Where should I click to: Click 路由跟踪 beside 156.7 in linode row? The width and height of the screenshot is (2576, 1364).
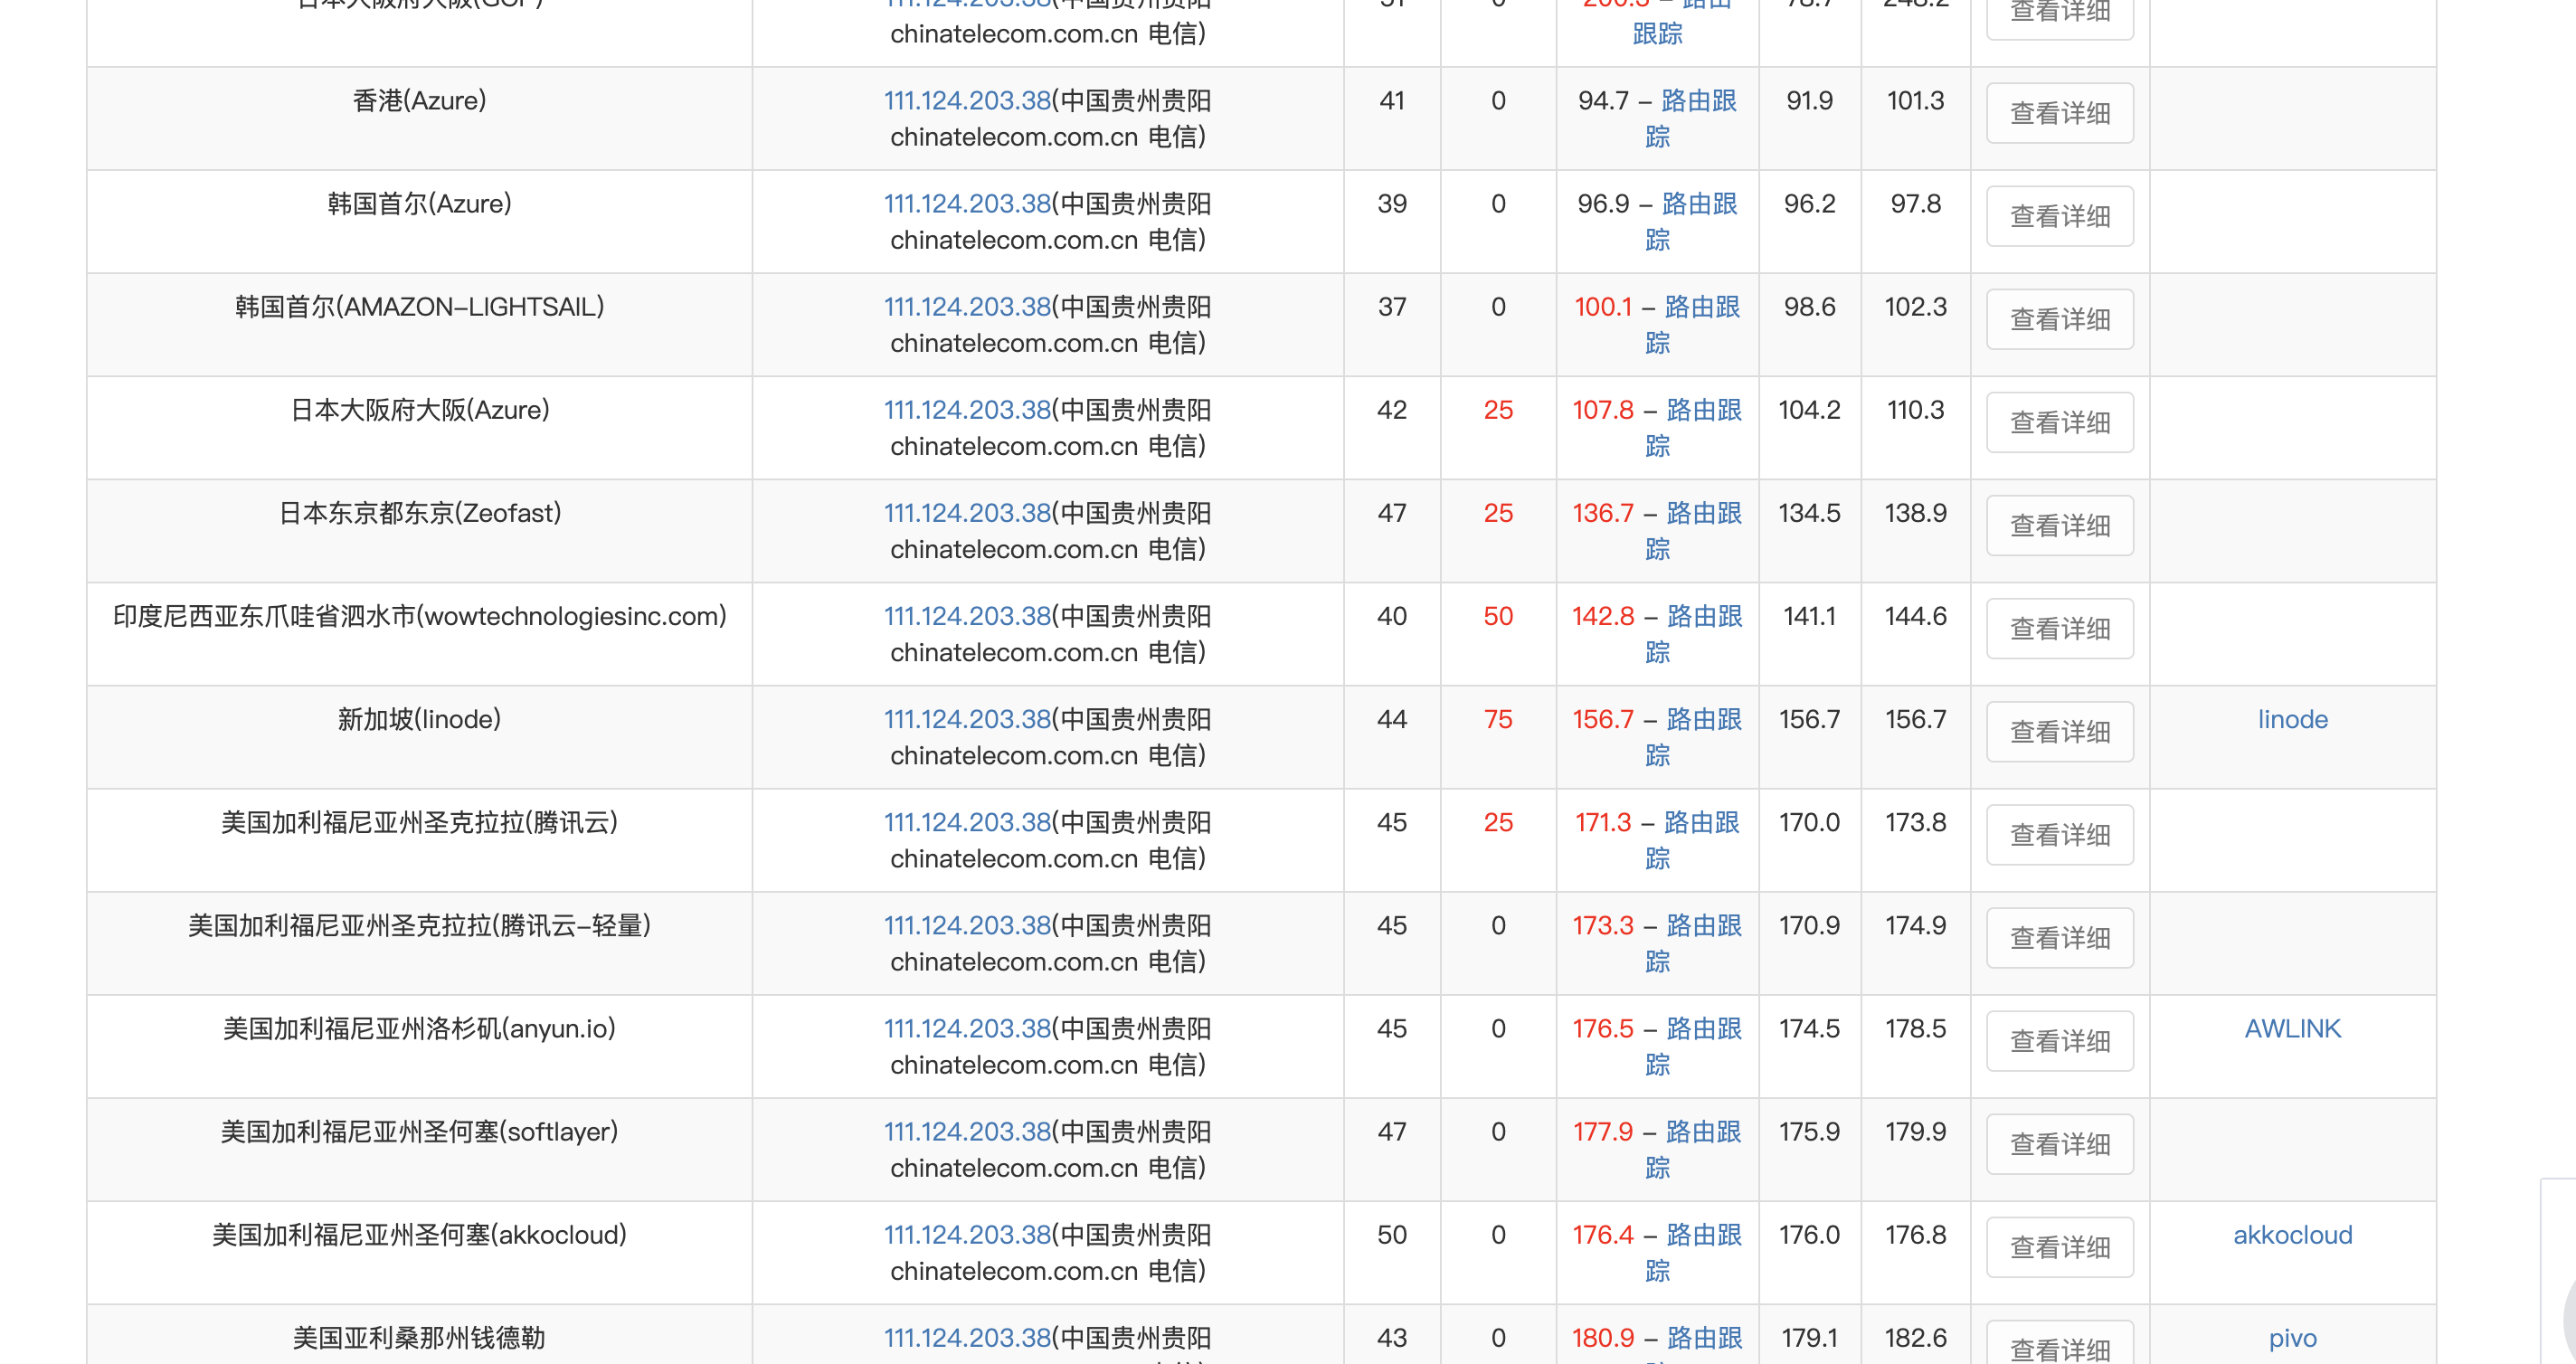pyautogui.click(x=1703, y=719)
